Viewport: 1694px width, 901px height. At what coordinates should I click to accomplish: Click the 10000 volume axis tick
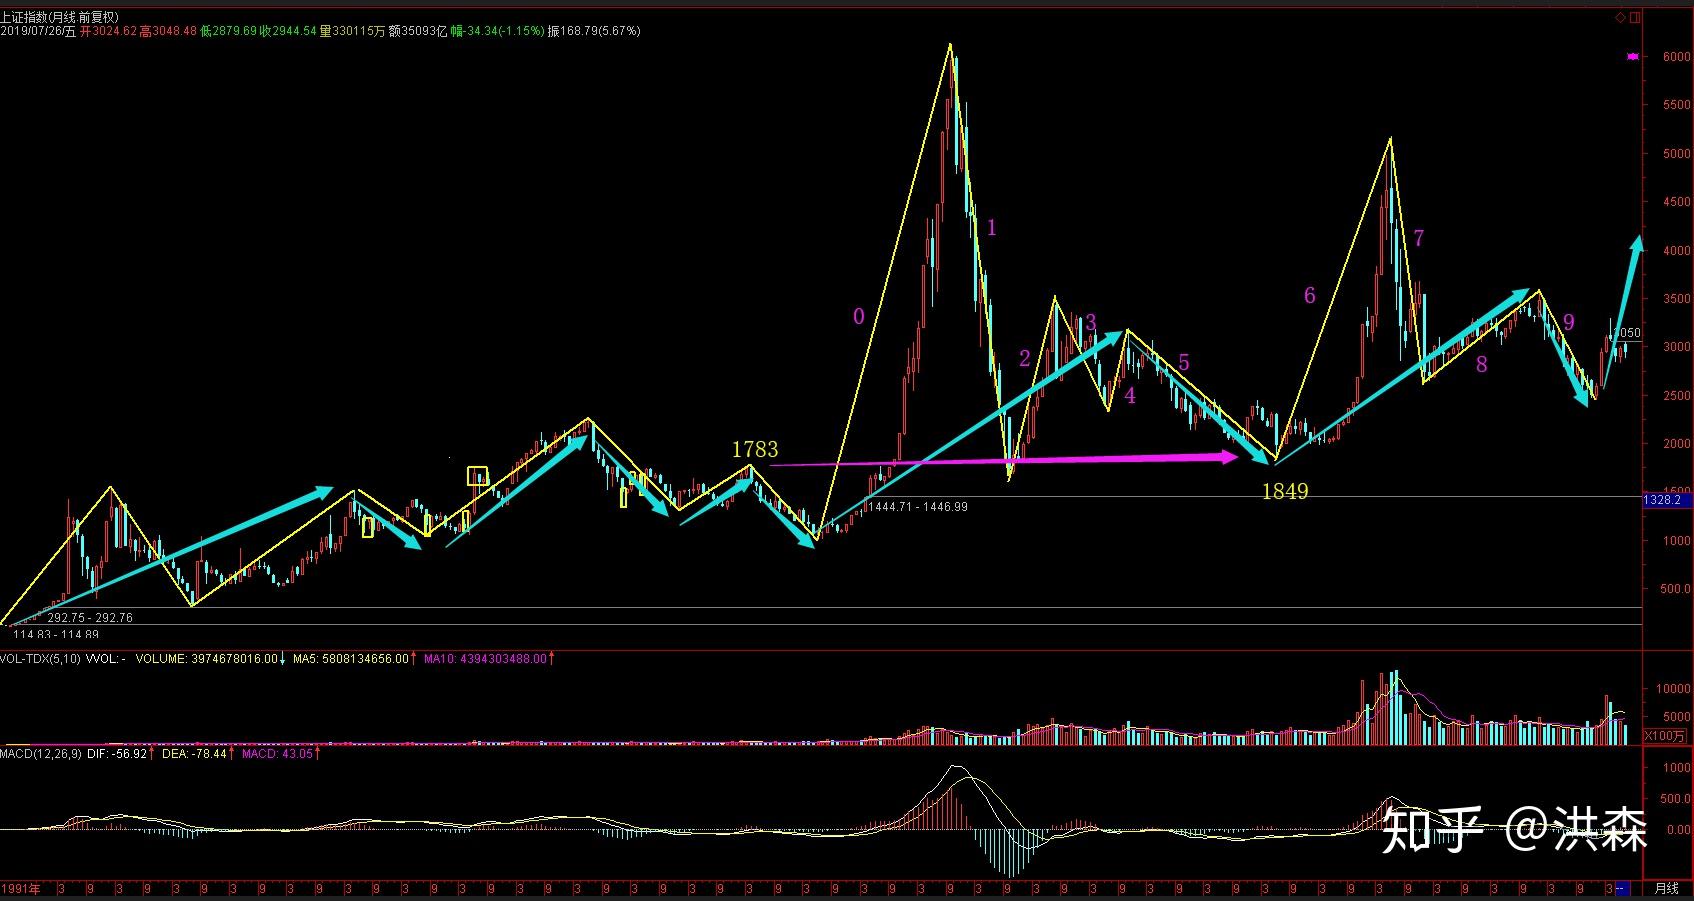pos(1674,689)
